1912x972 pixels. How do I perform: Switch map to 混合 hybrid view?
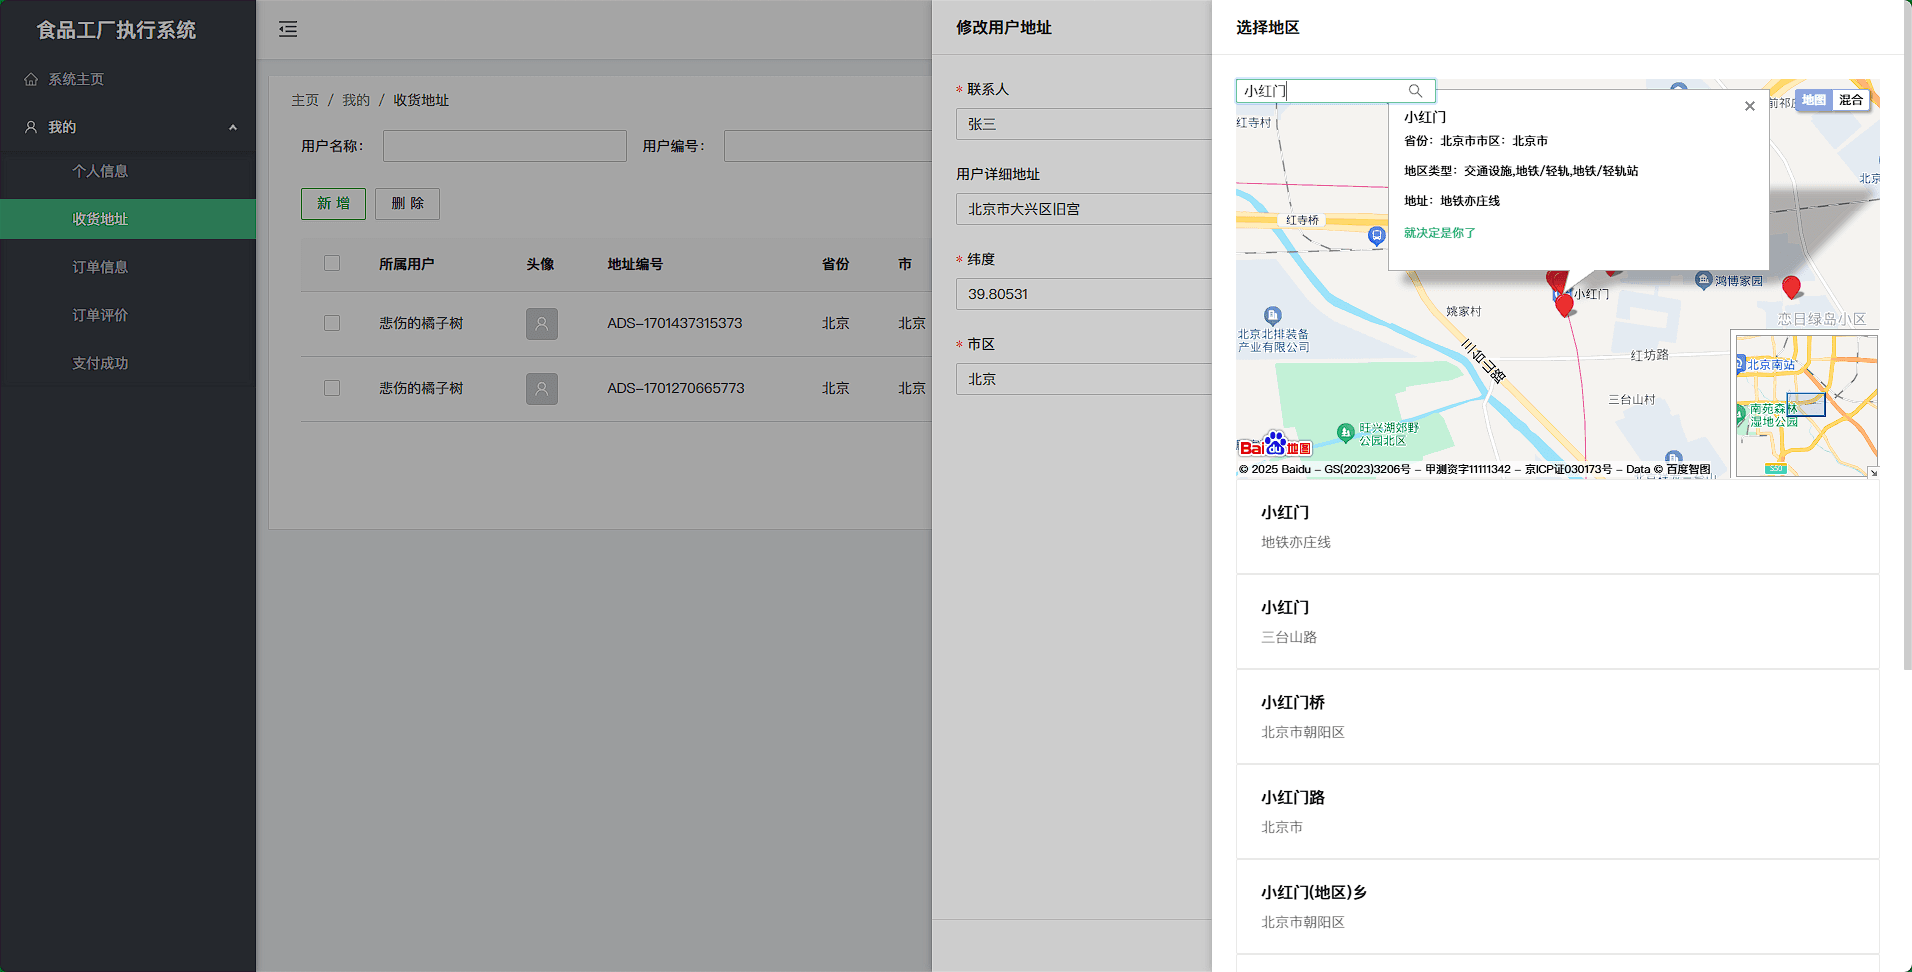[x=1851, y=100]
